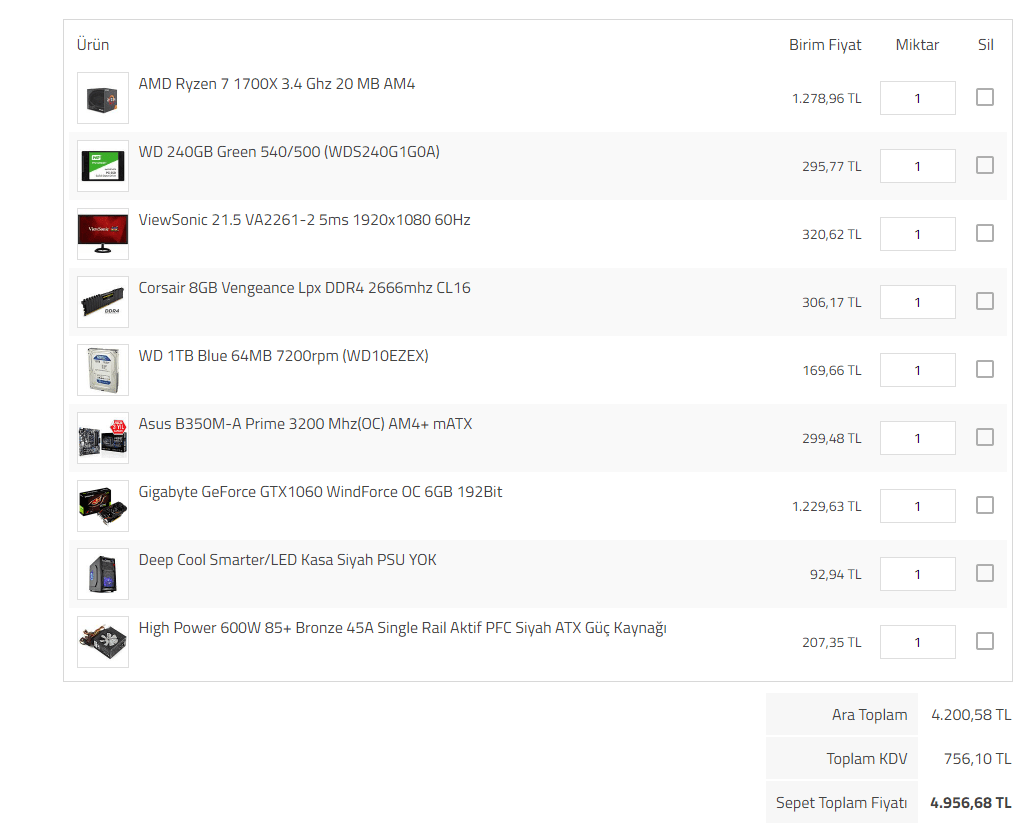
Task: Open the Gigabyte GTX1060 graphics card image
Action: [x=103, y=506]
